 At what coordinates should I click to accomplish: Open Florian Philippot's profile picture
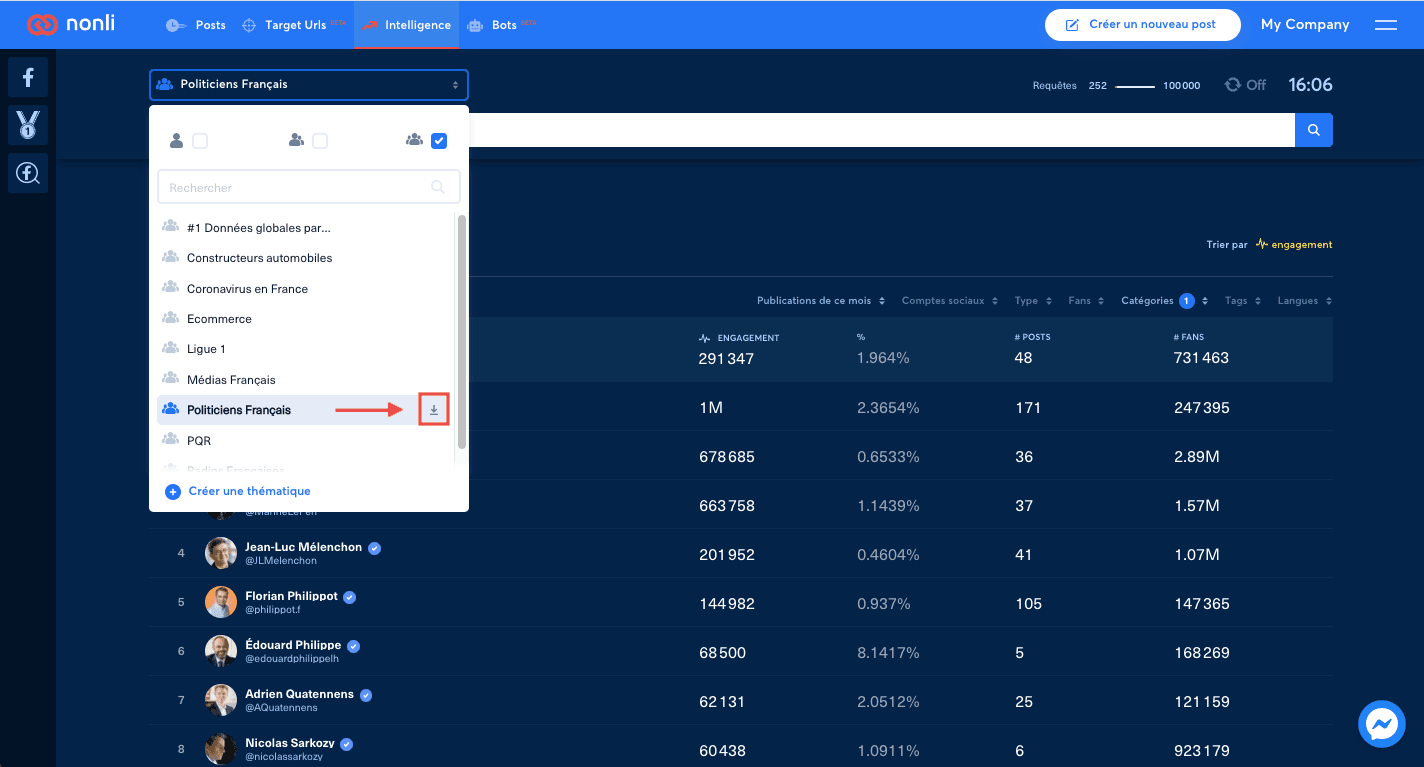[x=221, y=602]
